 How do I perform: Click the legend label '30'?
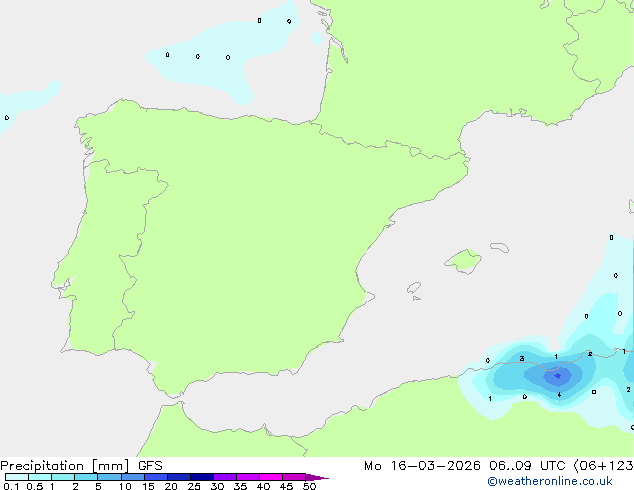point(217,486)
